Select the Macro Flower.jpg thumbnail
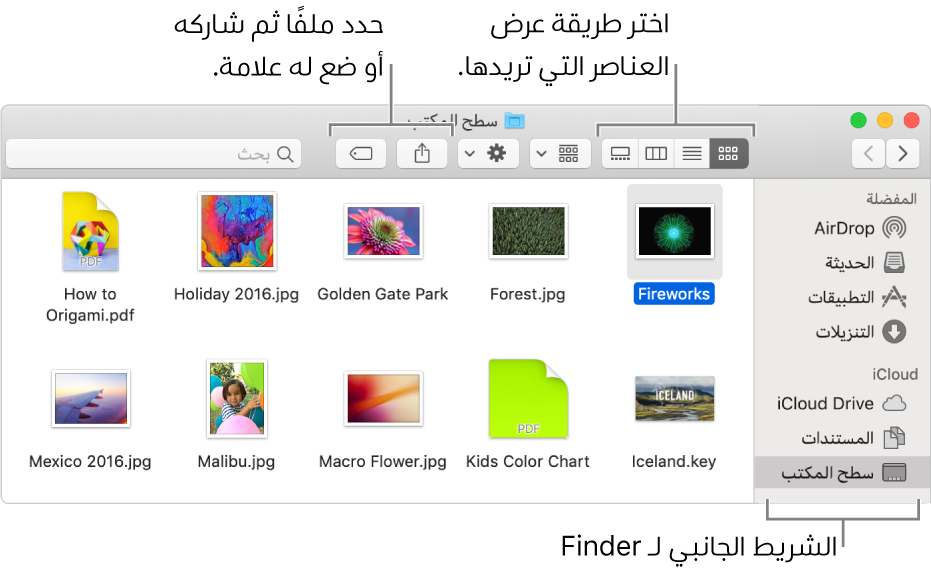Screen dimensions: 931x577 (x=383, y=398)
